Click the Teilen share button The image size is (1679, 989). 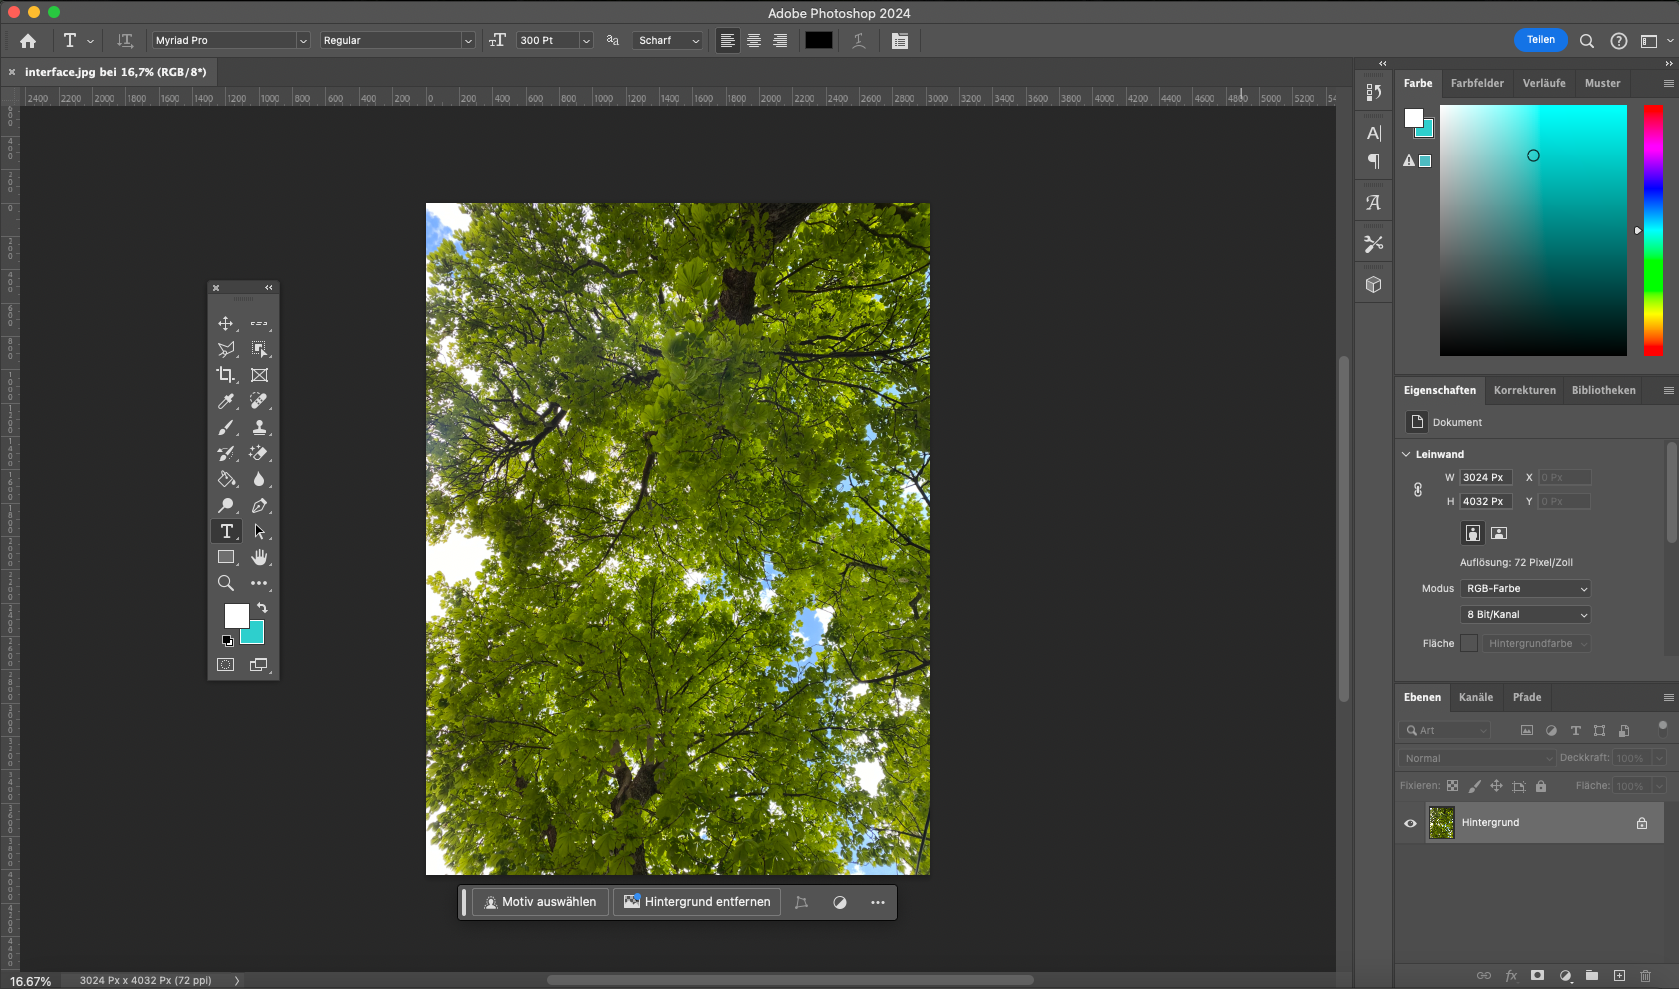[x=1541, y=40]
